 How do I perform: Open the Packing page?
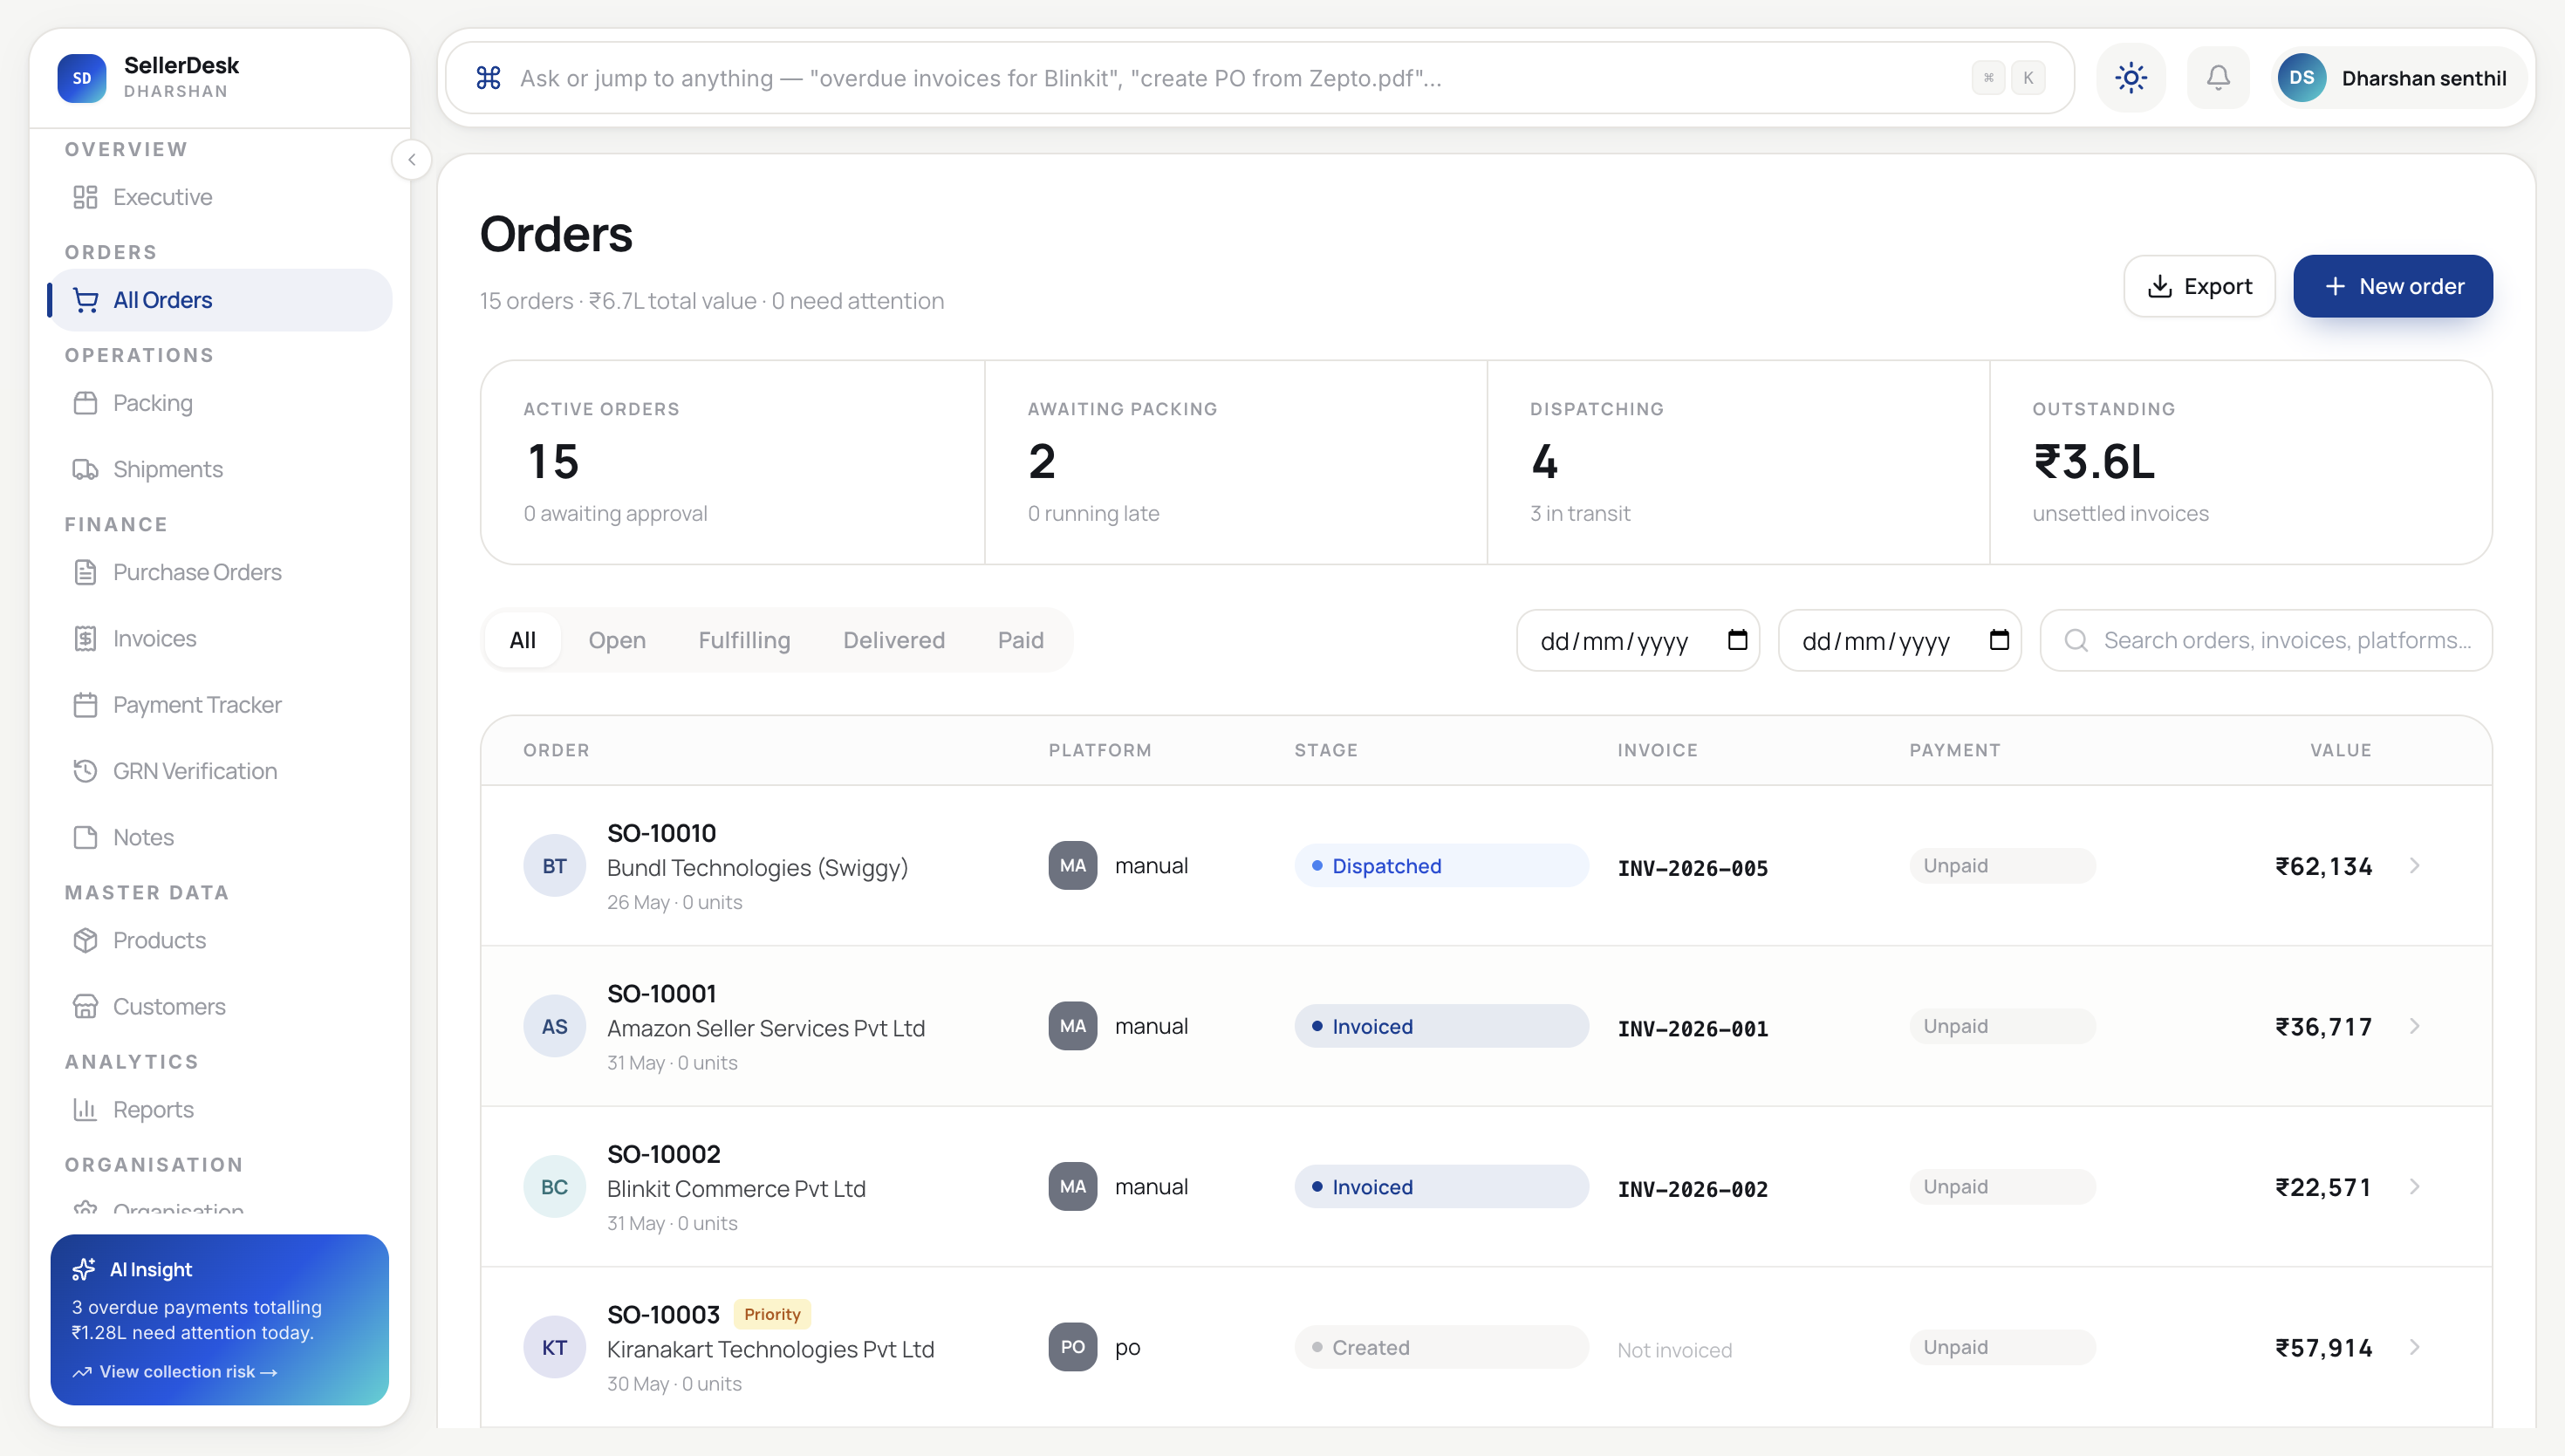pos(220,403)
